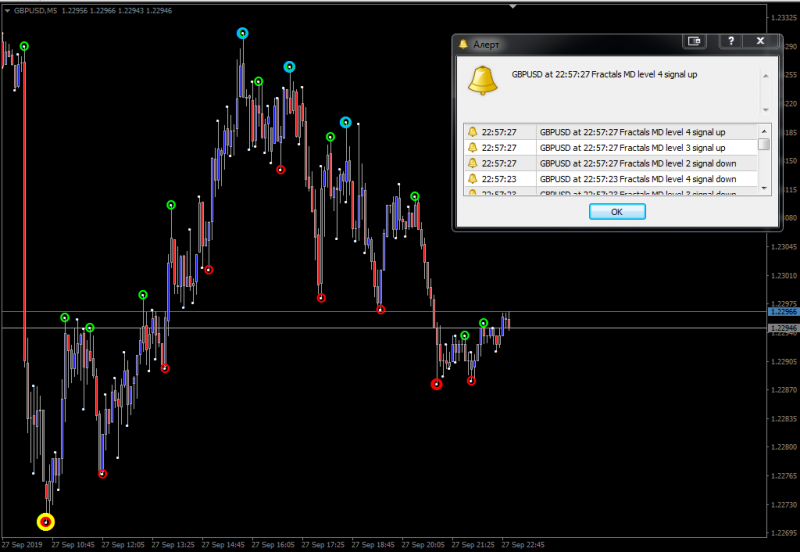This screenshot has width=800, height=552.
Task: Click the "27 Sep 14:45" time axis label
Action: 223,544
